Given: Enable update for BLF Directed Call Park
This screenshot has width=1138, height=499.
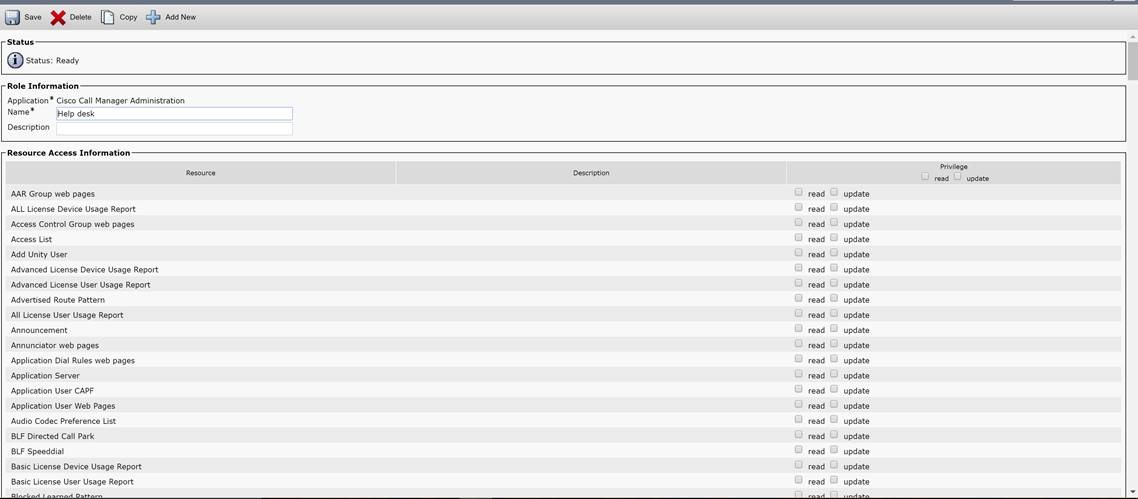Looking at the screenshot, I should [x=834, y=435].
